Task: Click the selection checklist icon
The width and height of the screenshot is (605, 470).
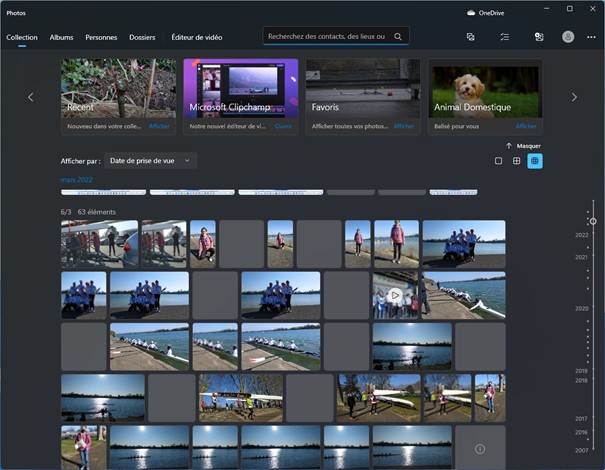Action: click(505, 36)
